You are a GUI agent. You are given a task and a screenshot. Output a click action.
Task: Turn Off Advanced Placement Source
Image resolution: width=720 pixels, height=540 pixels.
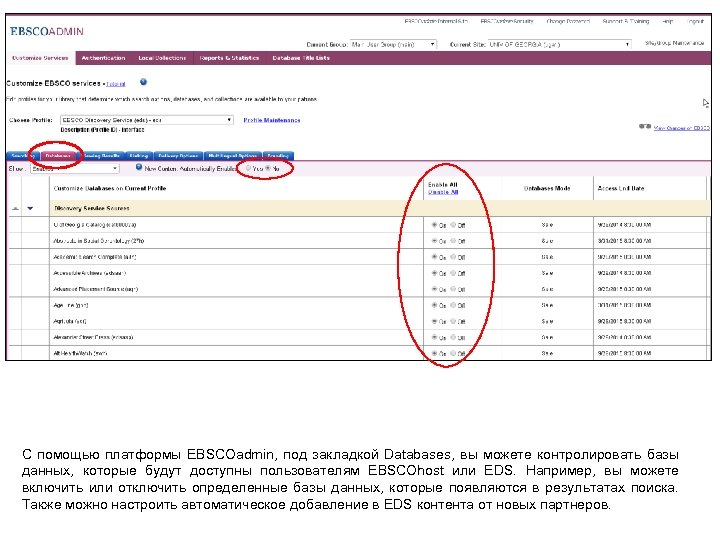453,289
